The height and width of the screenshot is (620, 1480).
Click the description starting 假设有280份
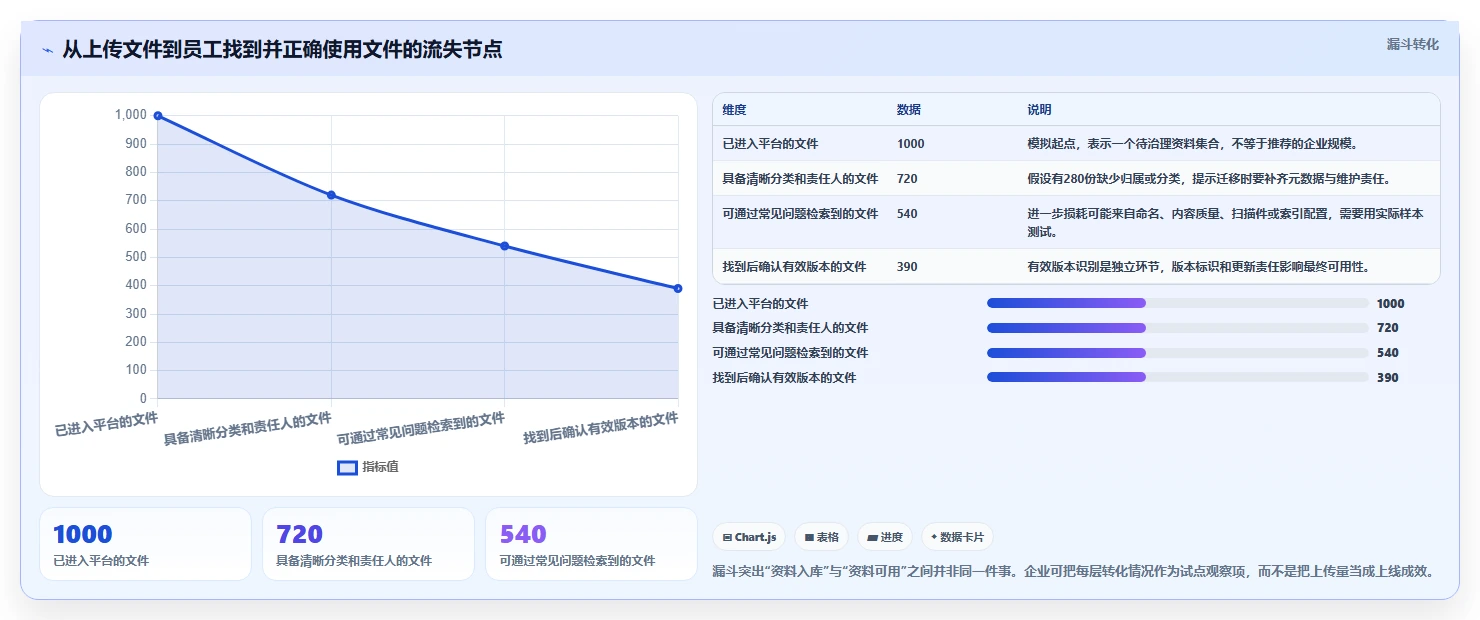[1209, 179]
